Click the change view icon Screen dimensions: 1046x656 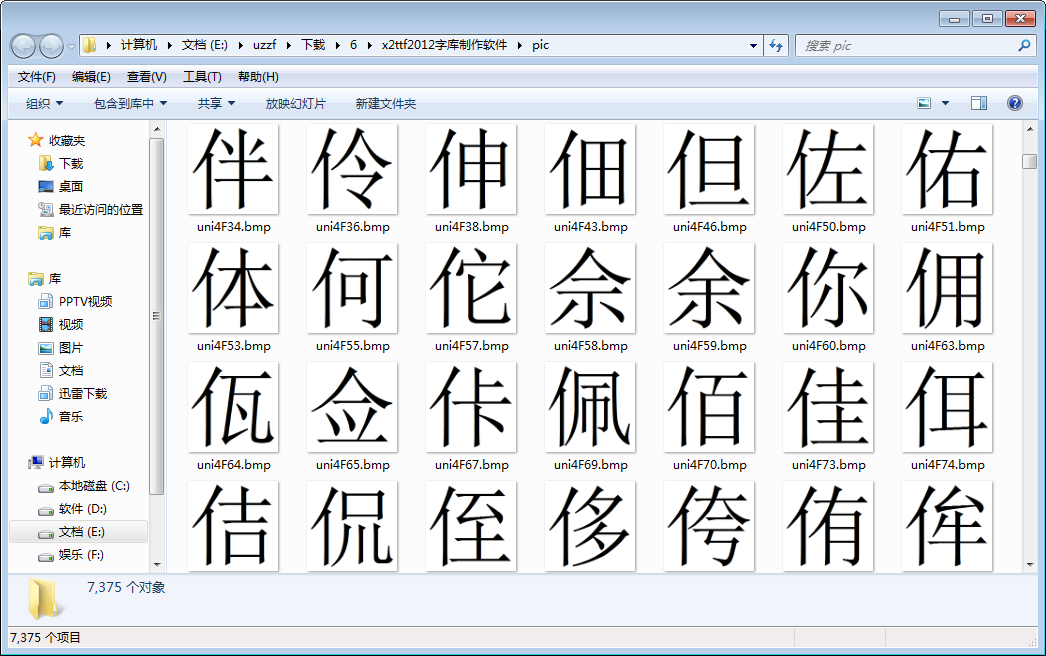[924, 103]
